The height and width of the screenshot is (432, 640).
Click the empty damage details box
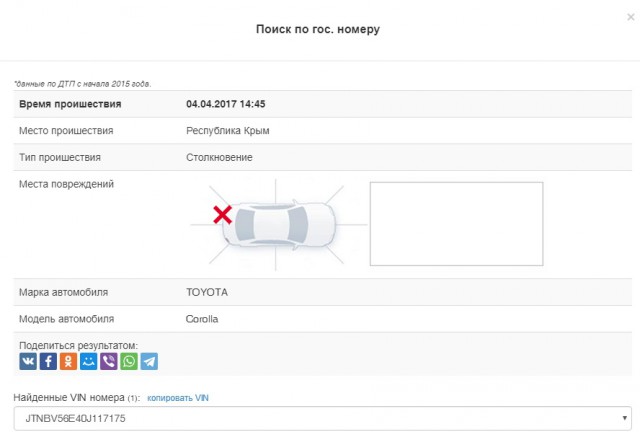point(456,224)
